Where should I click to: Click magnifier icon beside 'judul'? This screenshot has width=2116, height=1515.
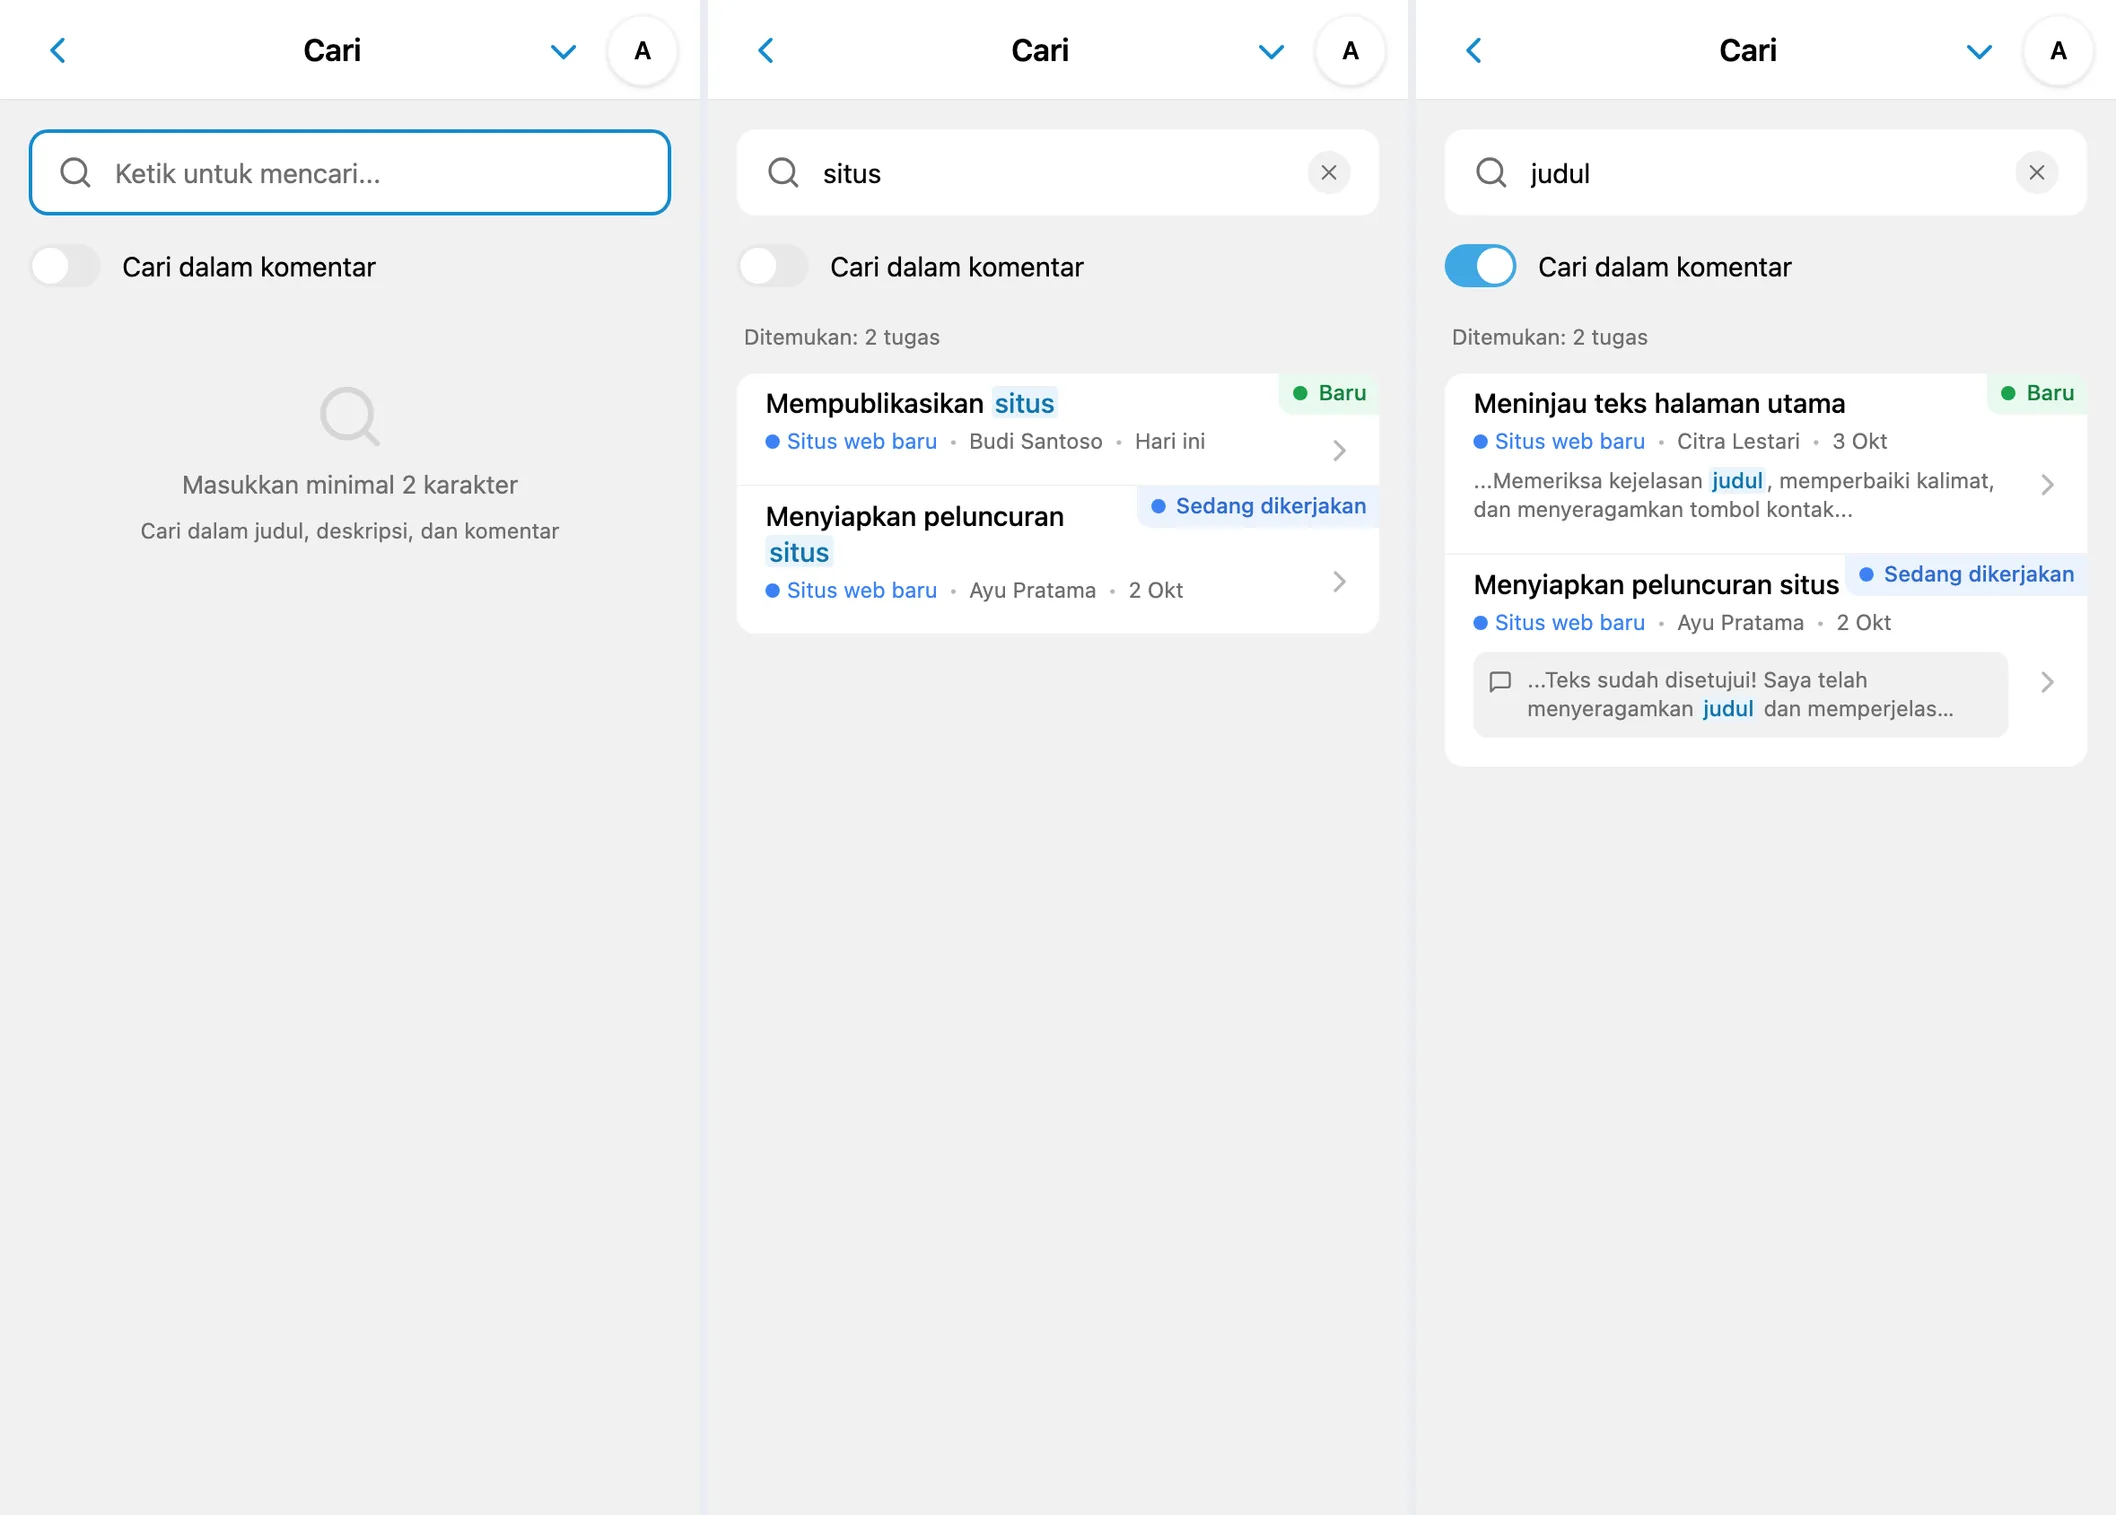1492,173
